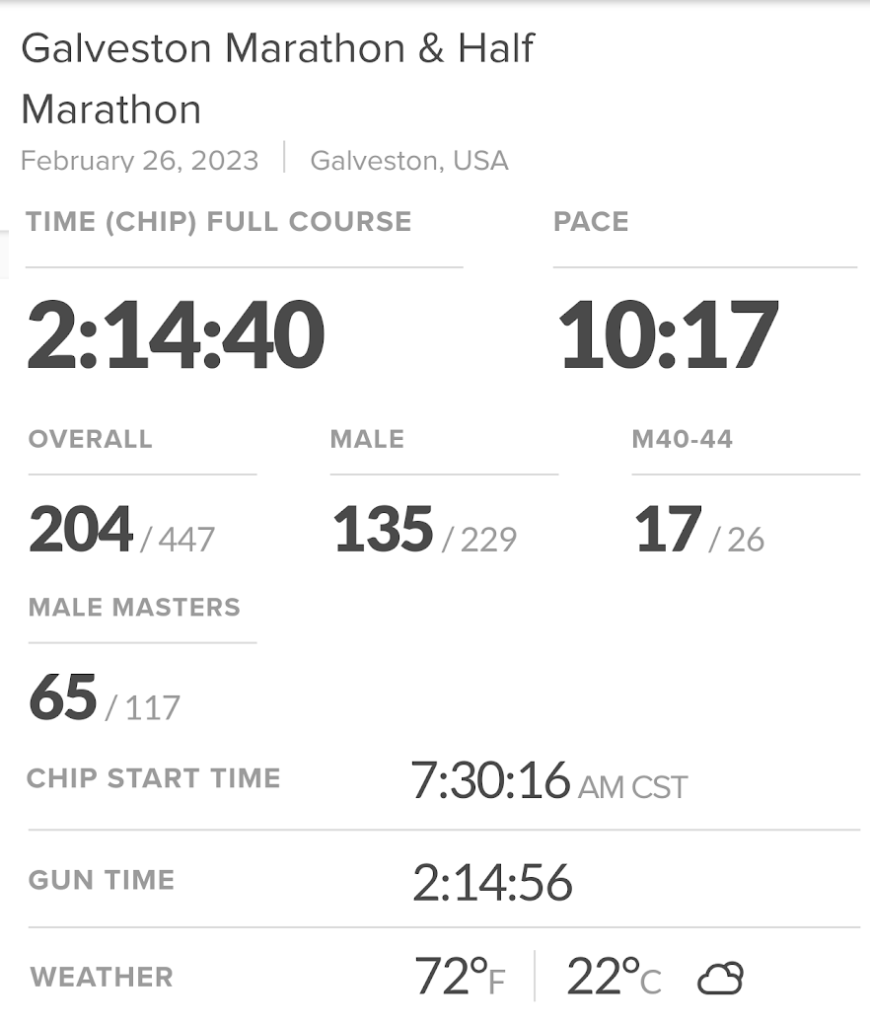Screen dimensions: 870x1023
Task: Click the MALE ranking label
Action: [x=367, y=439]
